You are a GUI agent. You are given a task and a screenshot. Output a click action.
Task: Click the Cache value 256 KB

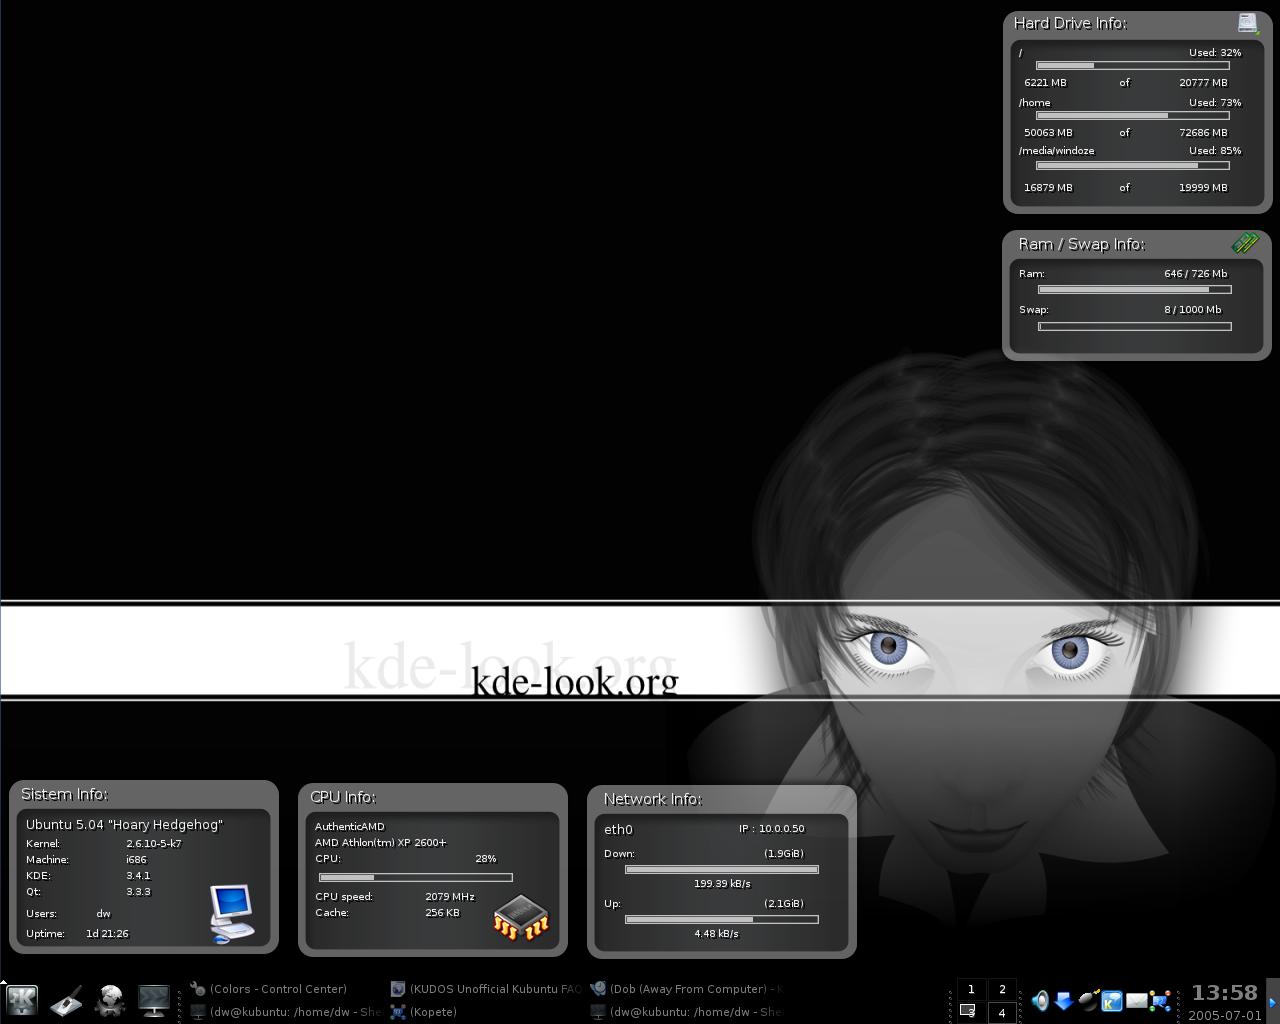coord(442,913)
